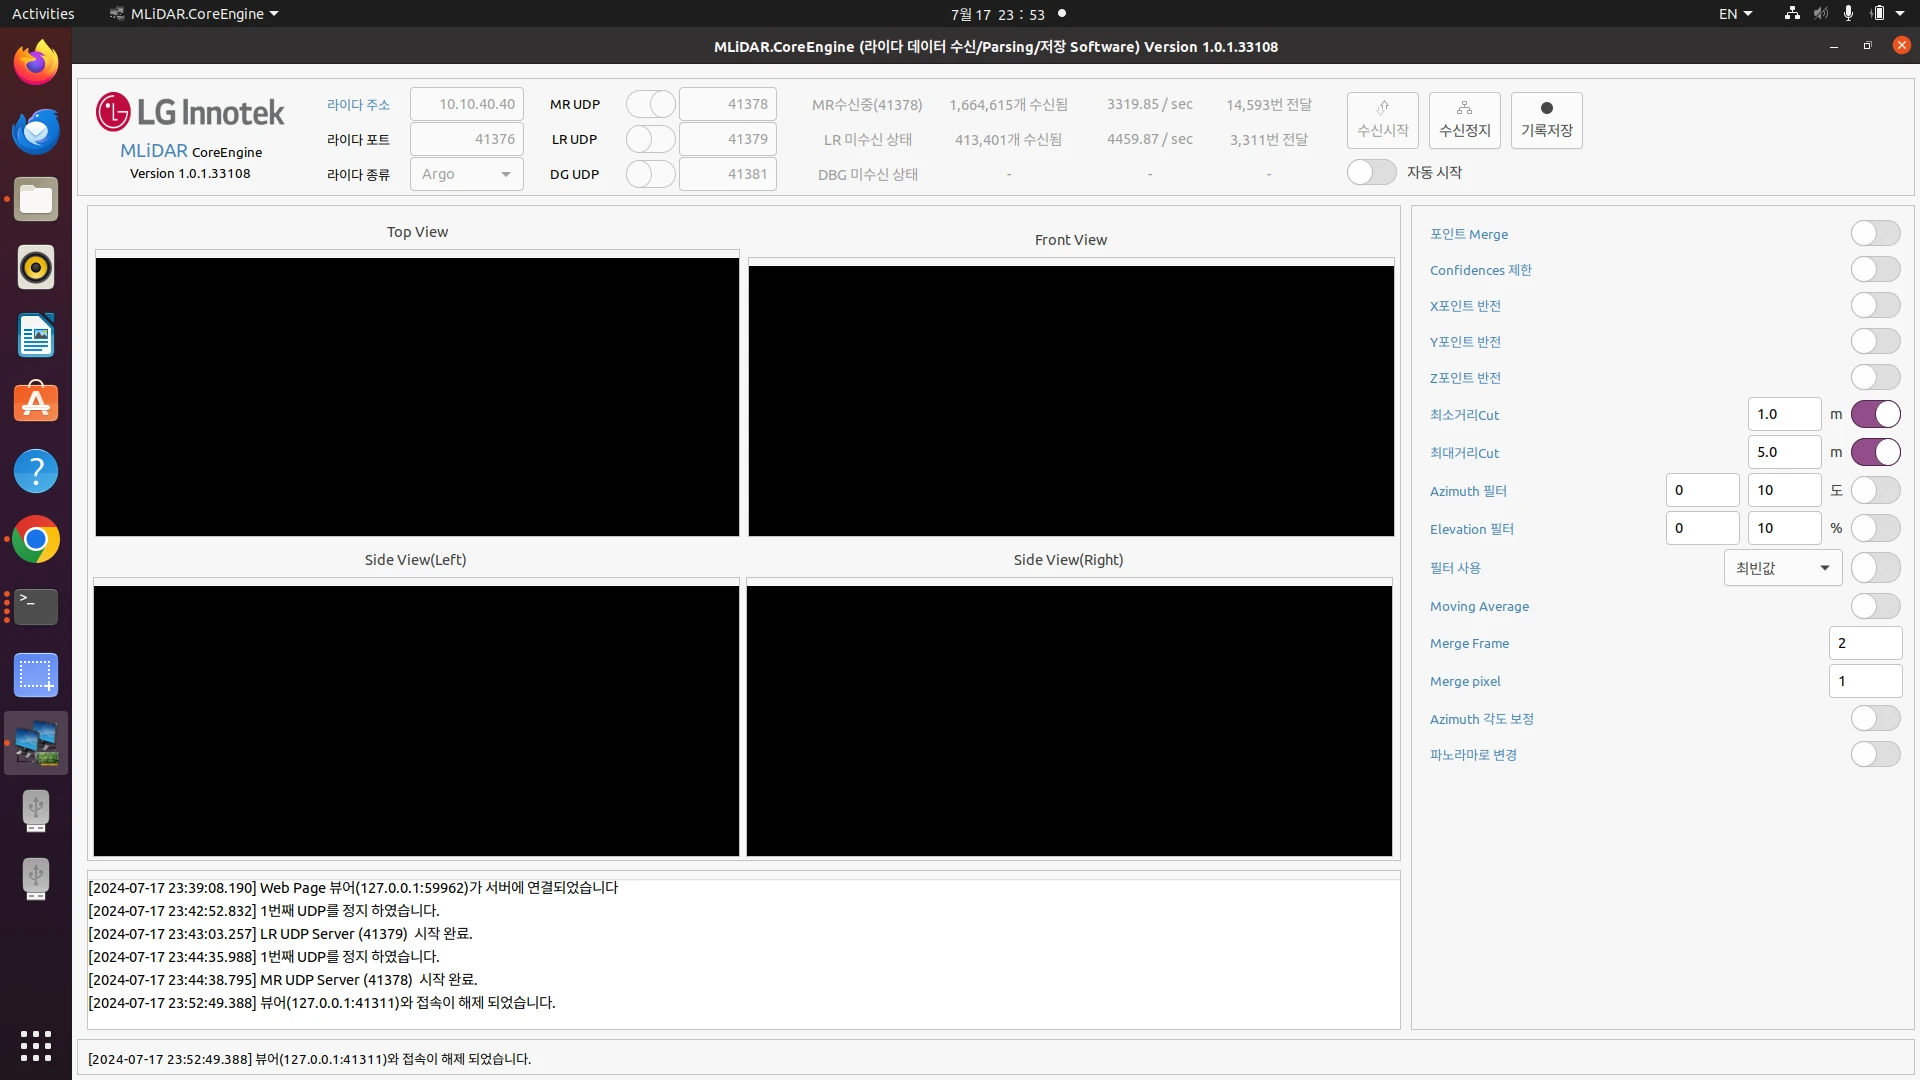Toggle the MR UDP switch
The image size is (1920, 1080).
tap(651, 104)
